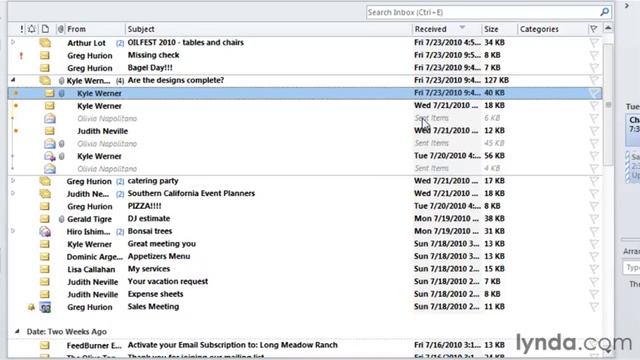
Task: Select the Great meeting you email
Action: [304, 244]
